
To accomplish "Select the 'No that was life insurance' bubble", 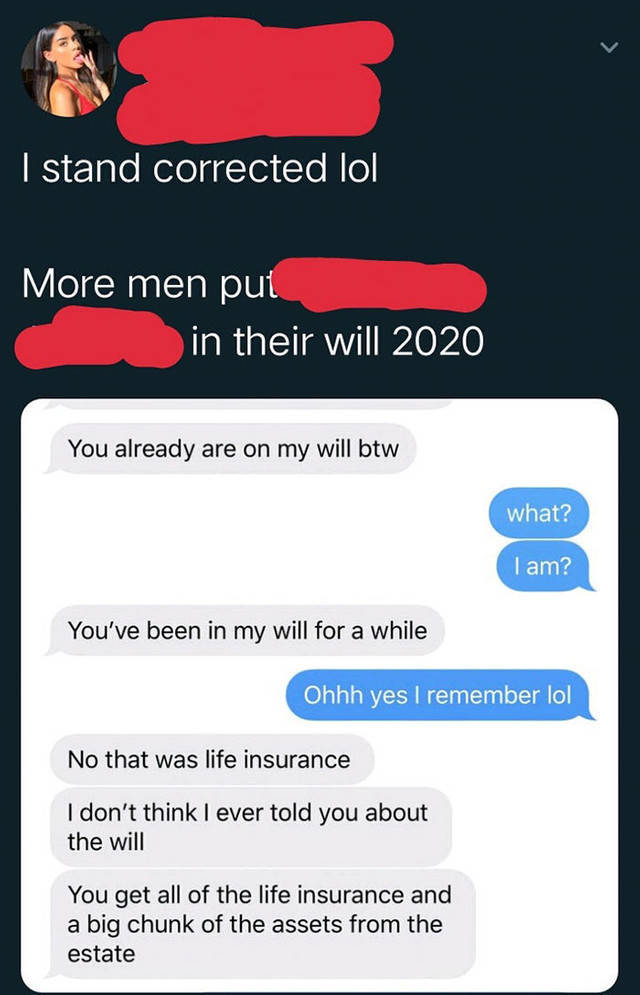I will pos(211,760).
